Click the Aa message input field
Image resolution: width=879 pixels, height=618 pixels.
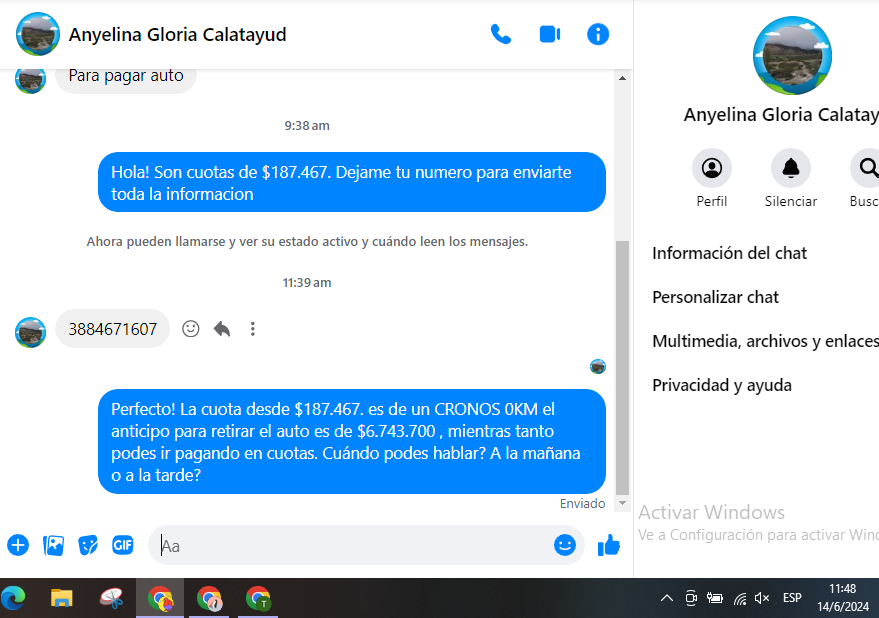tap(350, 546)
